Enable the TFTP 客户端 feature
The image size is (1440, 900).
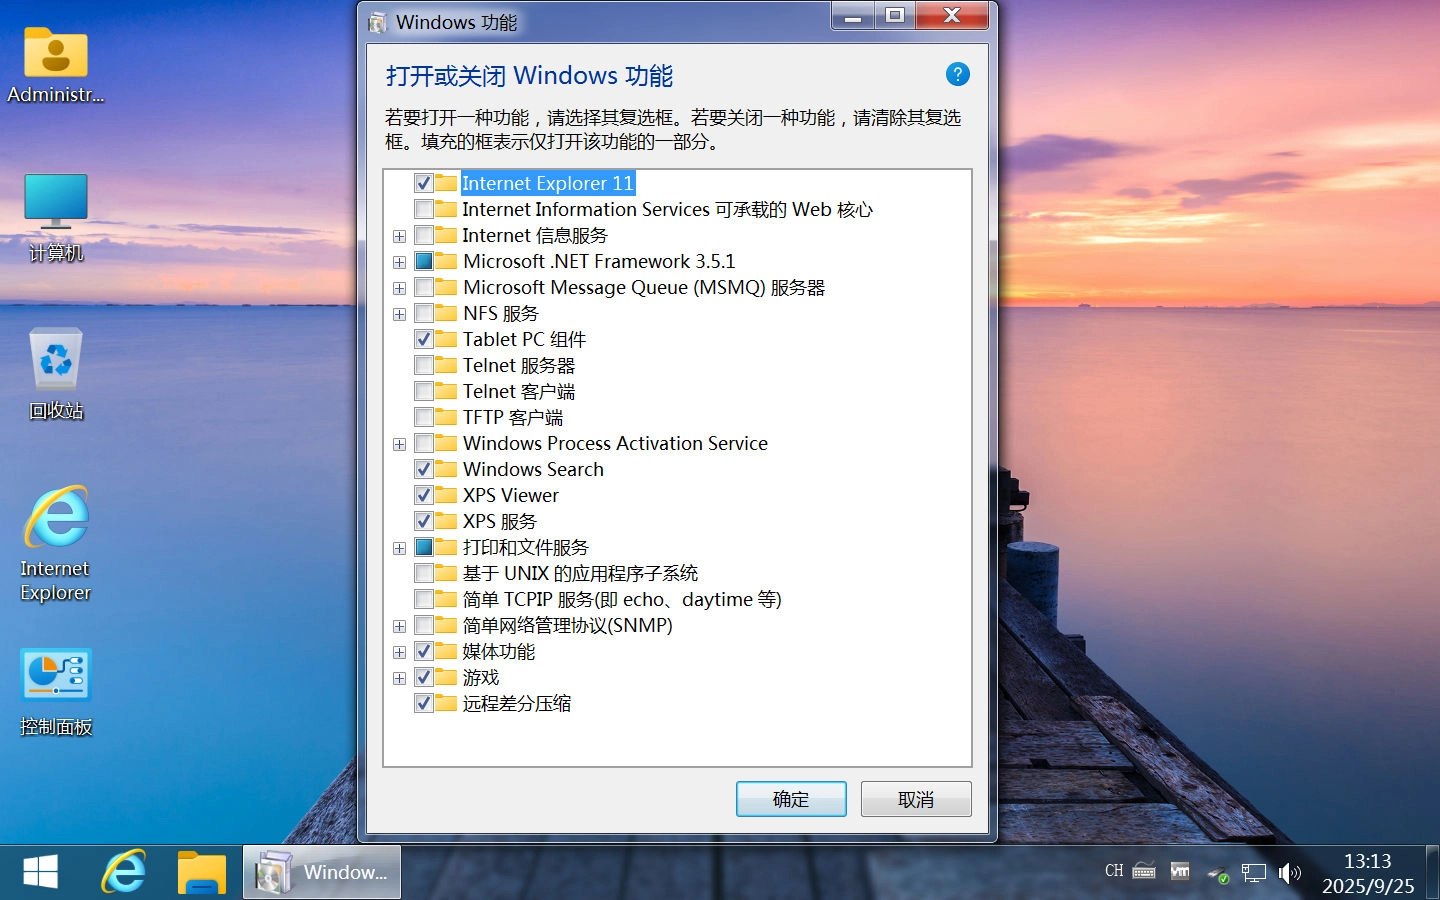(424, 417)
